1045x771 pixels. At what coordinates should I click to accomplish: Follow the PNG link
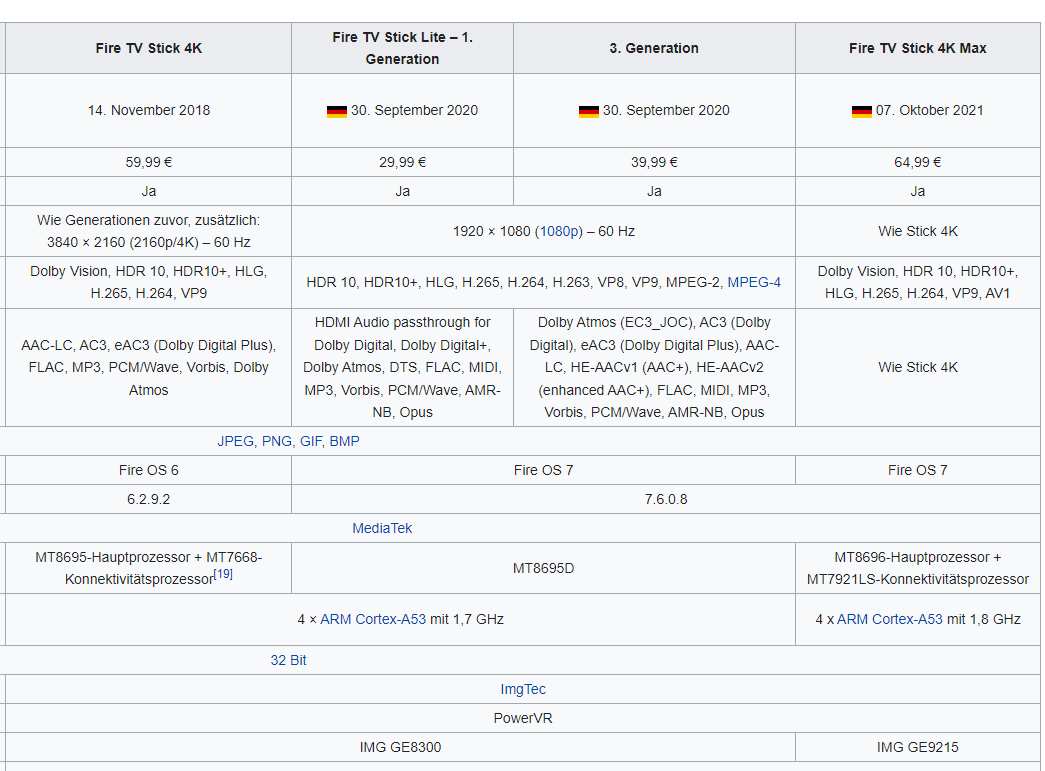click(x=277, y=441)
